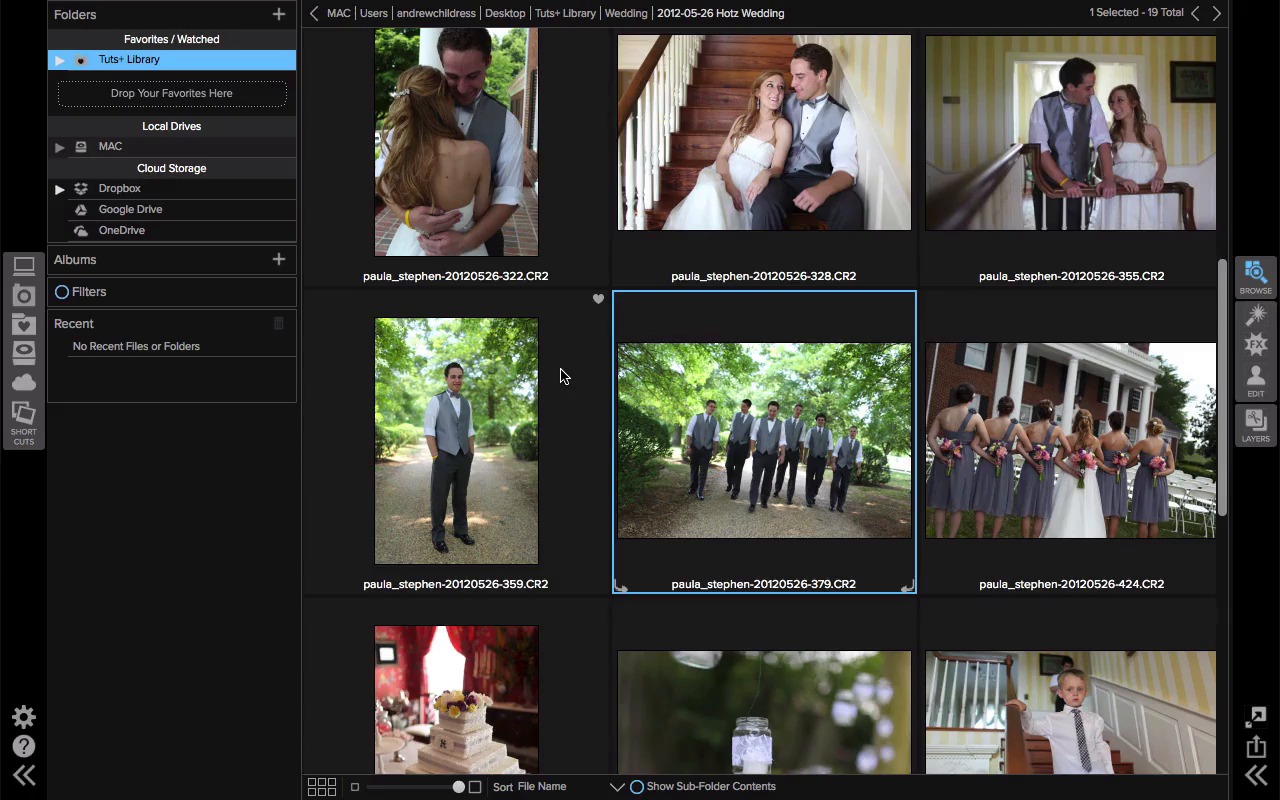The width and height of the screenshot is (1280, 800).
Task: Select thumbnail paula_stephen-20120526-328.CR2
Action: click(764, 133)
